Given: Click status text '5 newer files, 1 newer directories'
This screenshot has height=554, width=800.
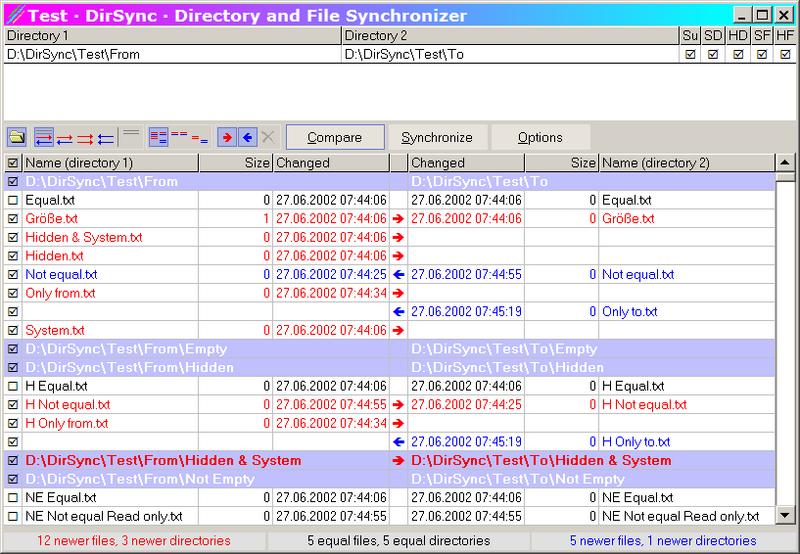Looking at the screenshot, I should click(x=663, y=541).
